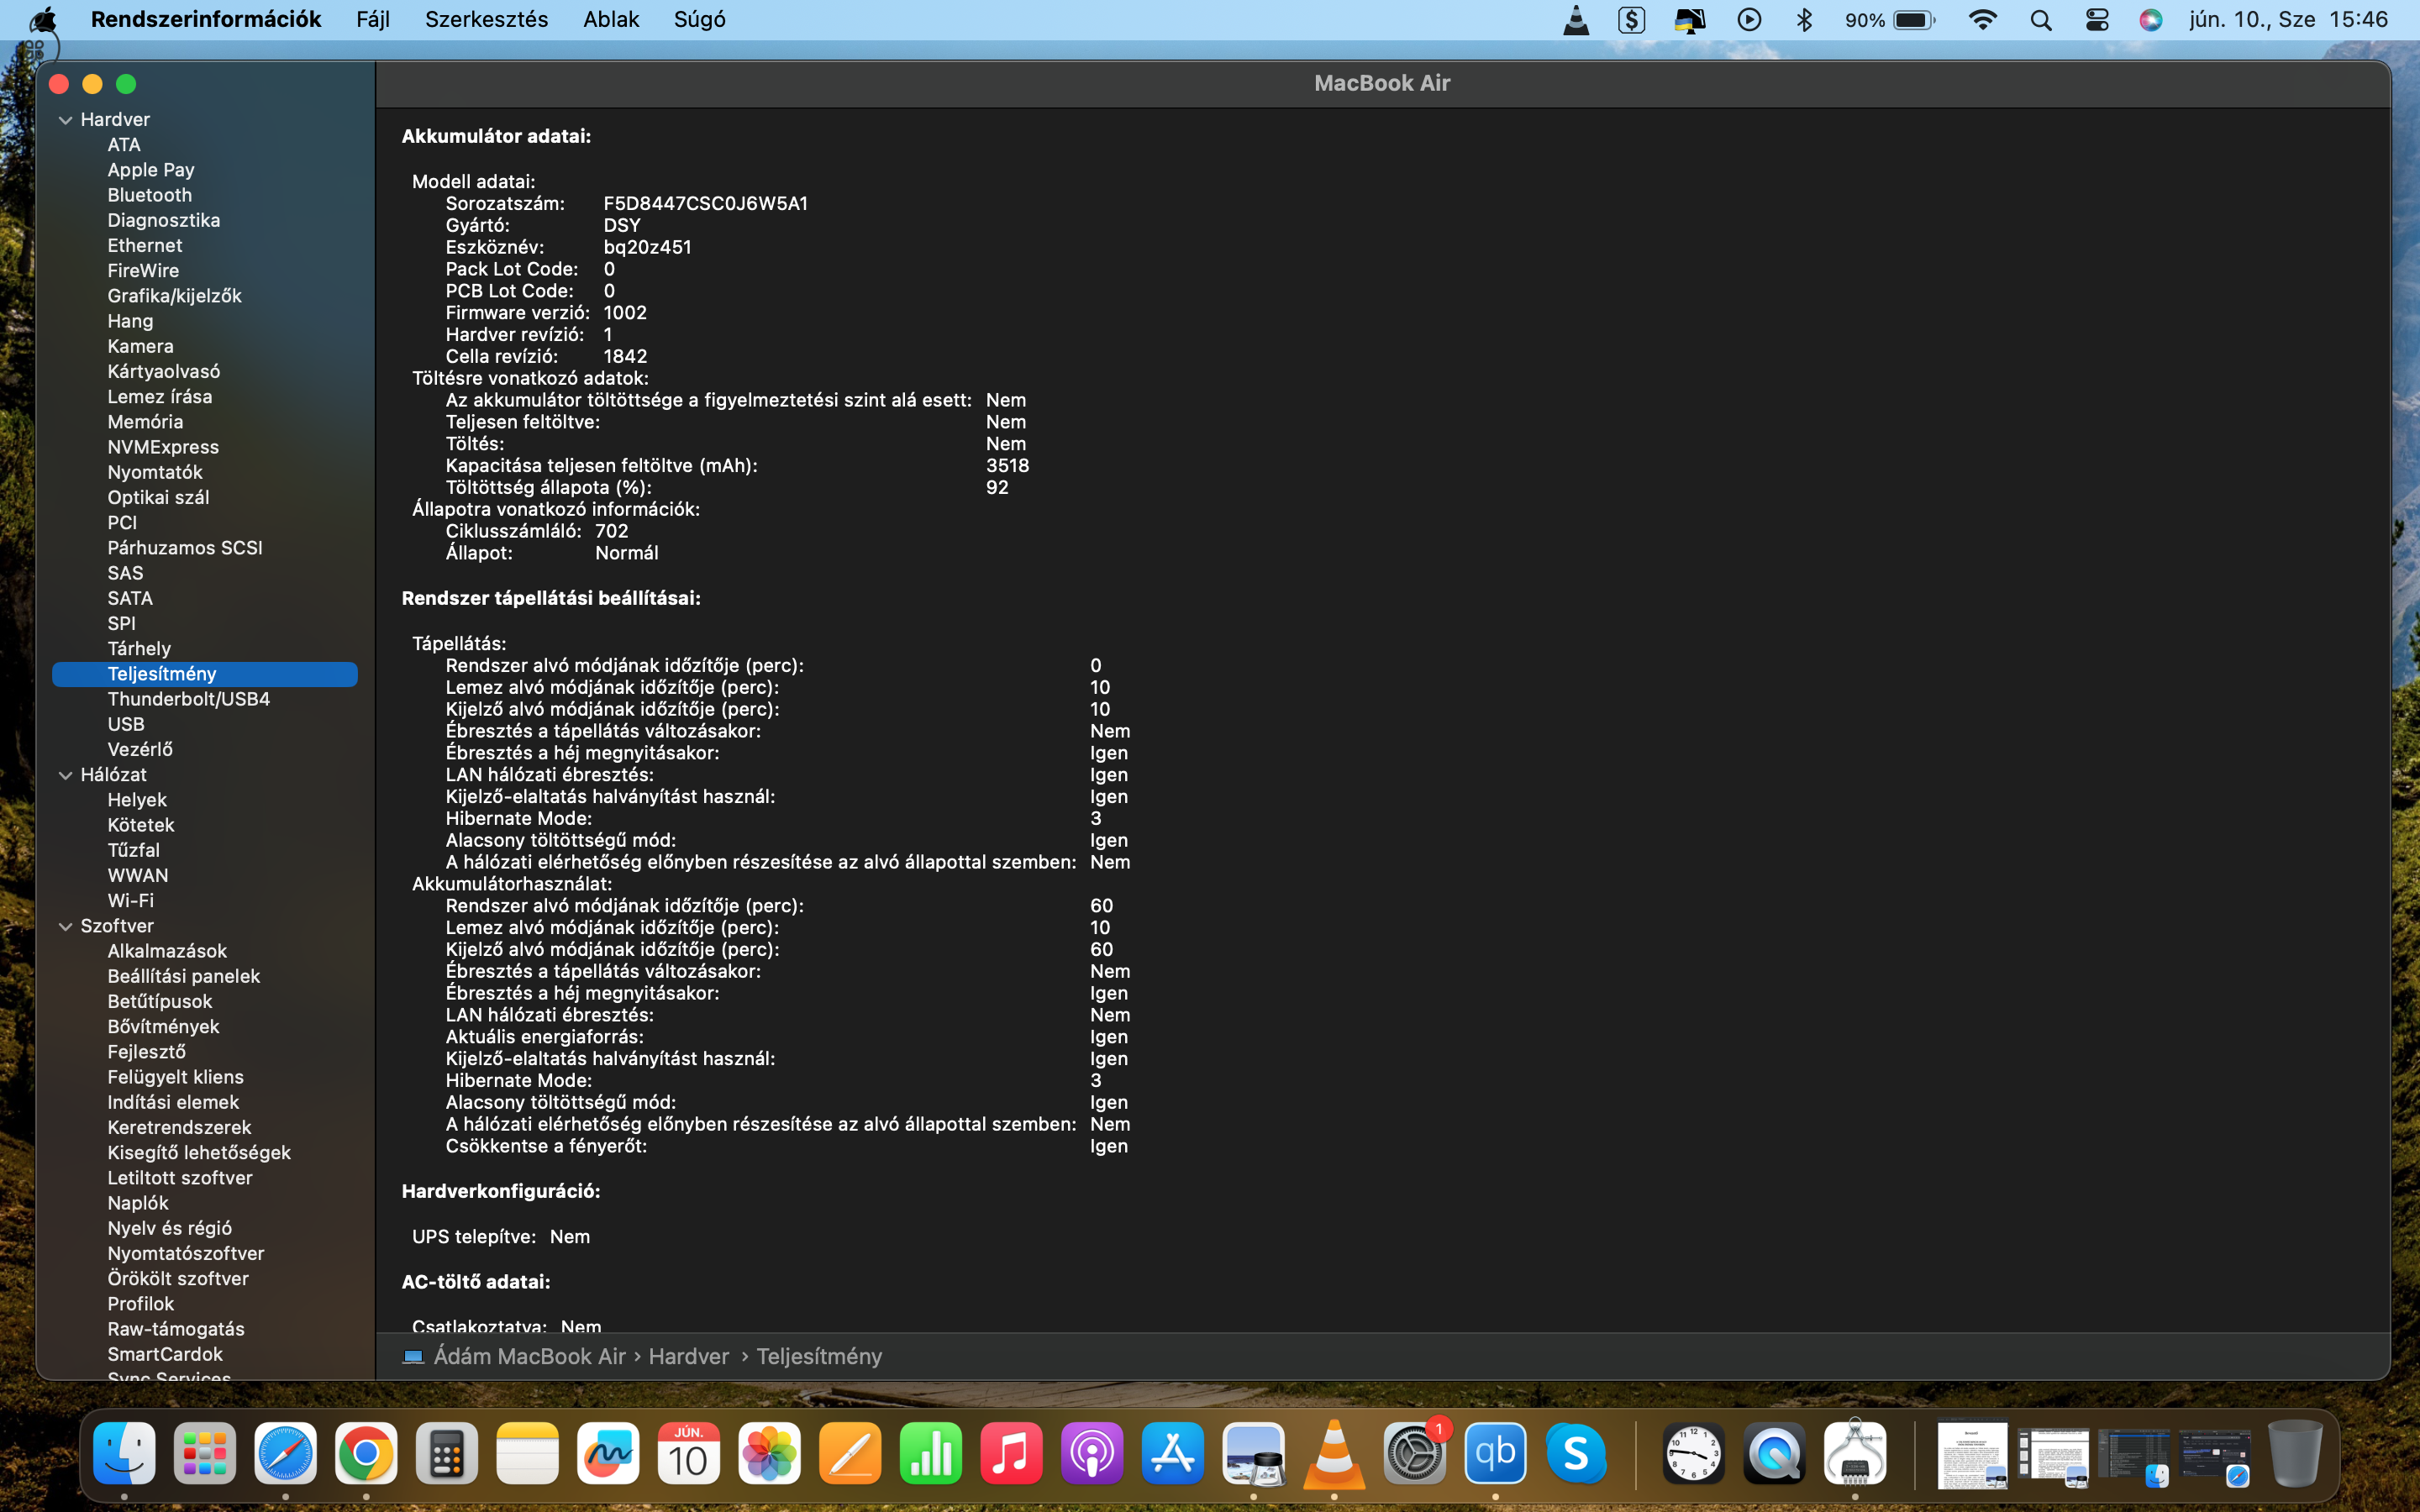Open Notes app in the dock
The height and width of the screenshot is (1512, 2420).
point(527,1453)
